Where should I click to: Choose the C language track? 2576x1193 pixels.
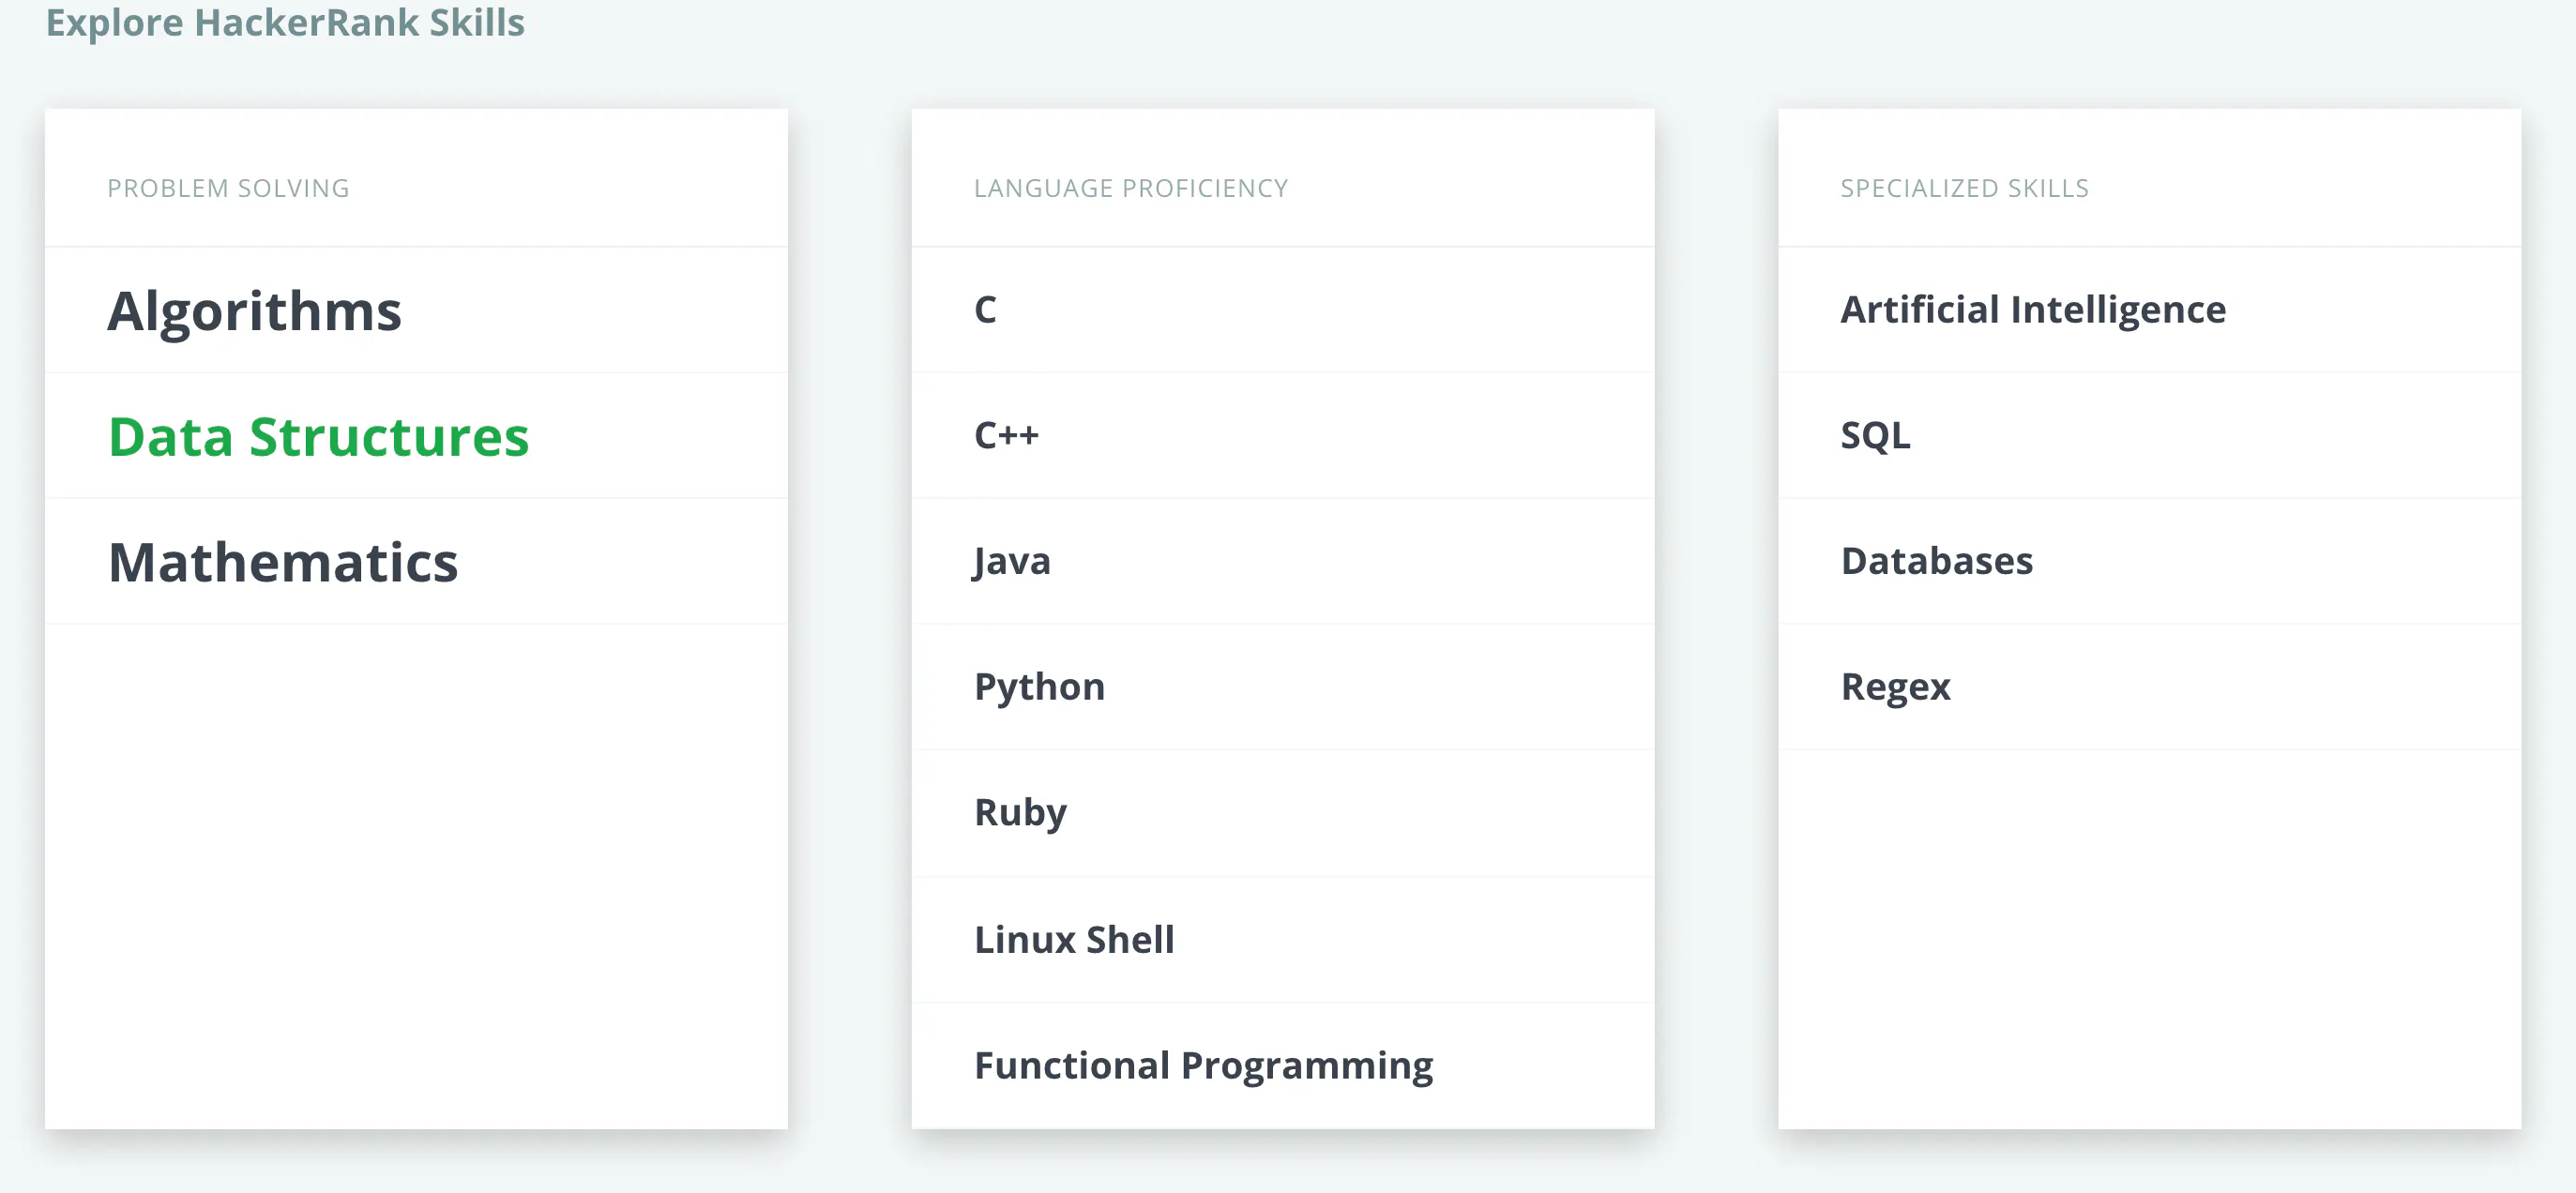point(985,310)
